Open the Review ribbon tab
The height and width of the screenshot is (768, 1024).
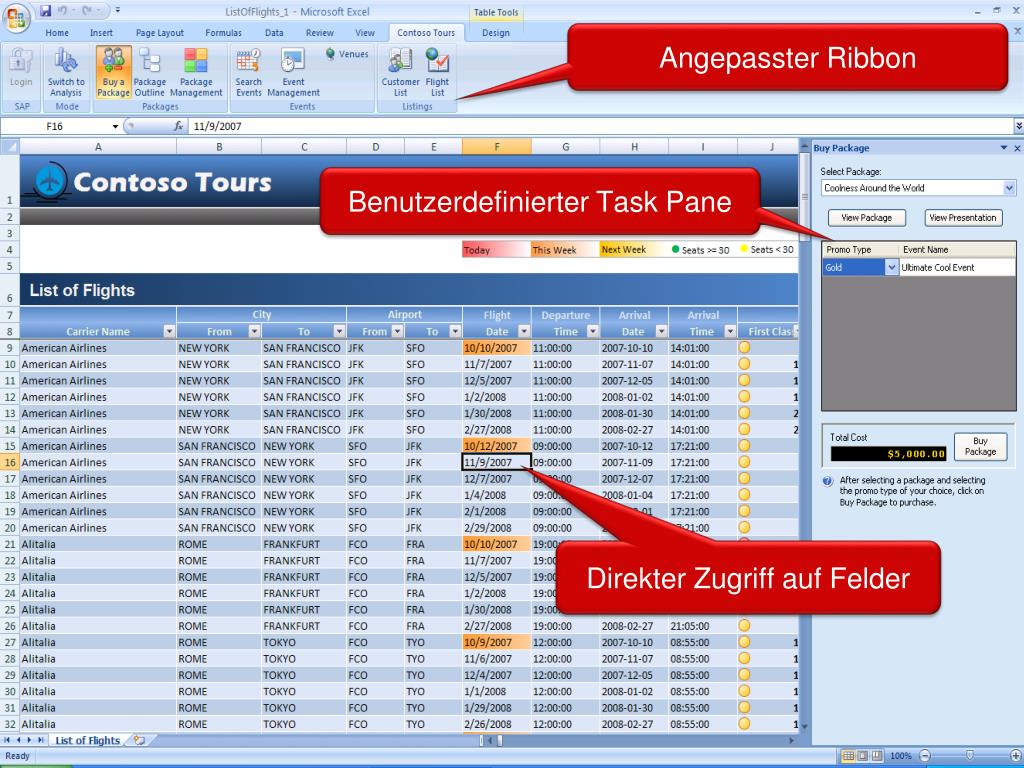click(x=320, y=33)
